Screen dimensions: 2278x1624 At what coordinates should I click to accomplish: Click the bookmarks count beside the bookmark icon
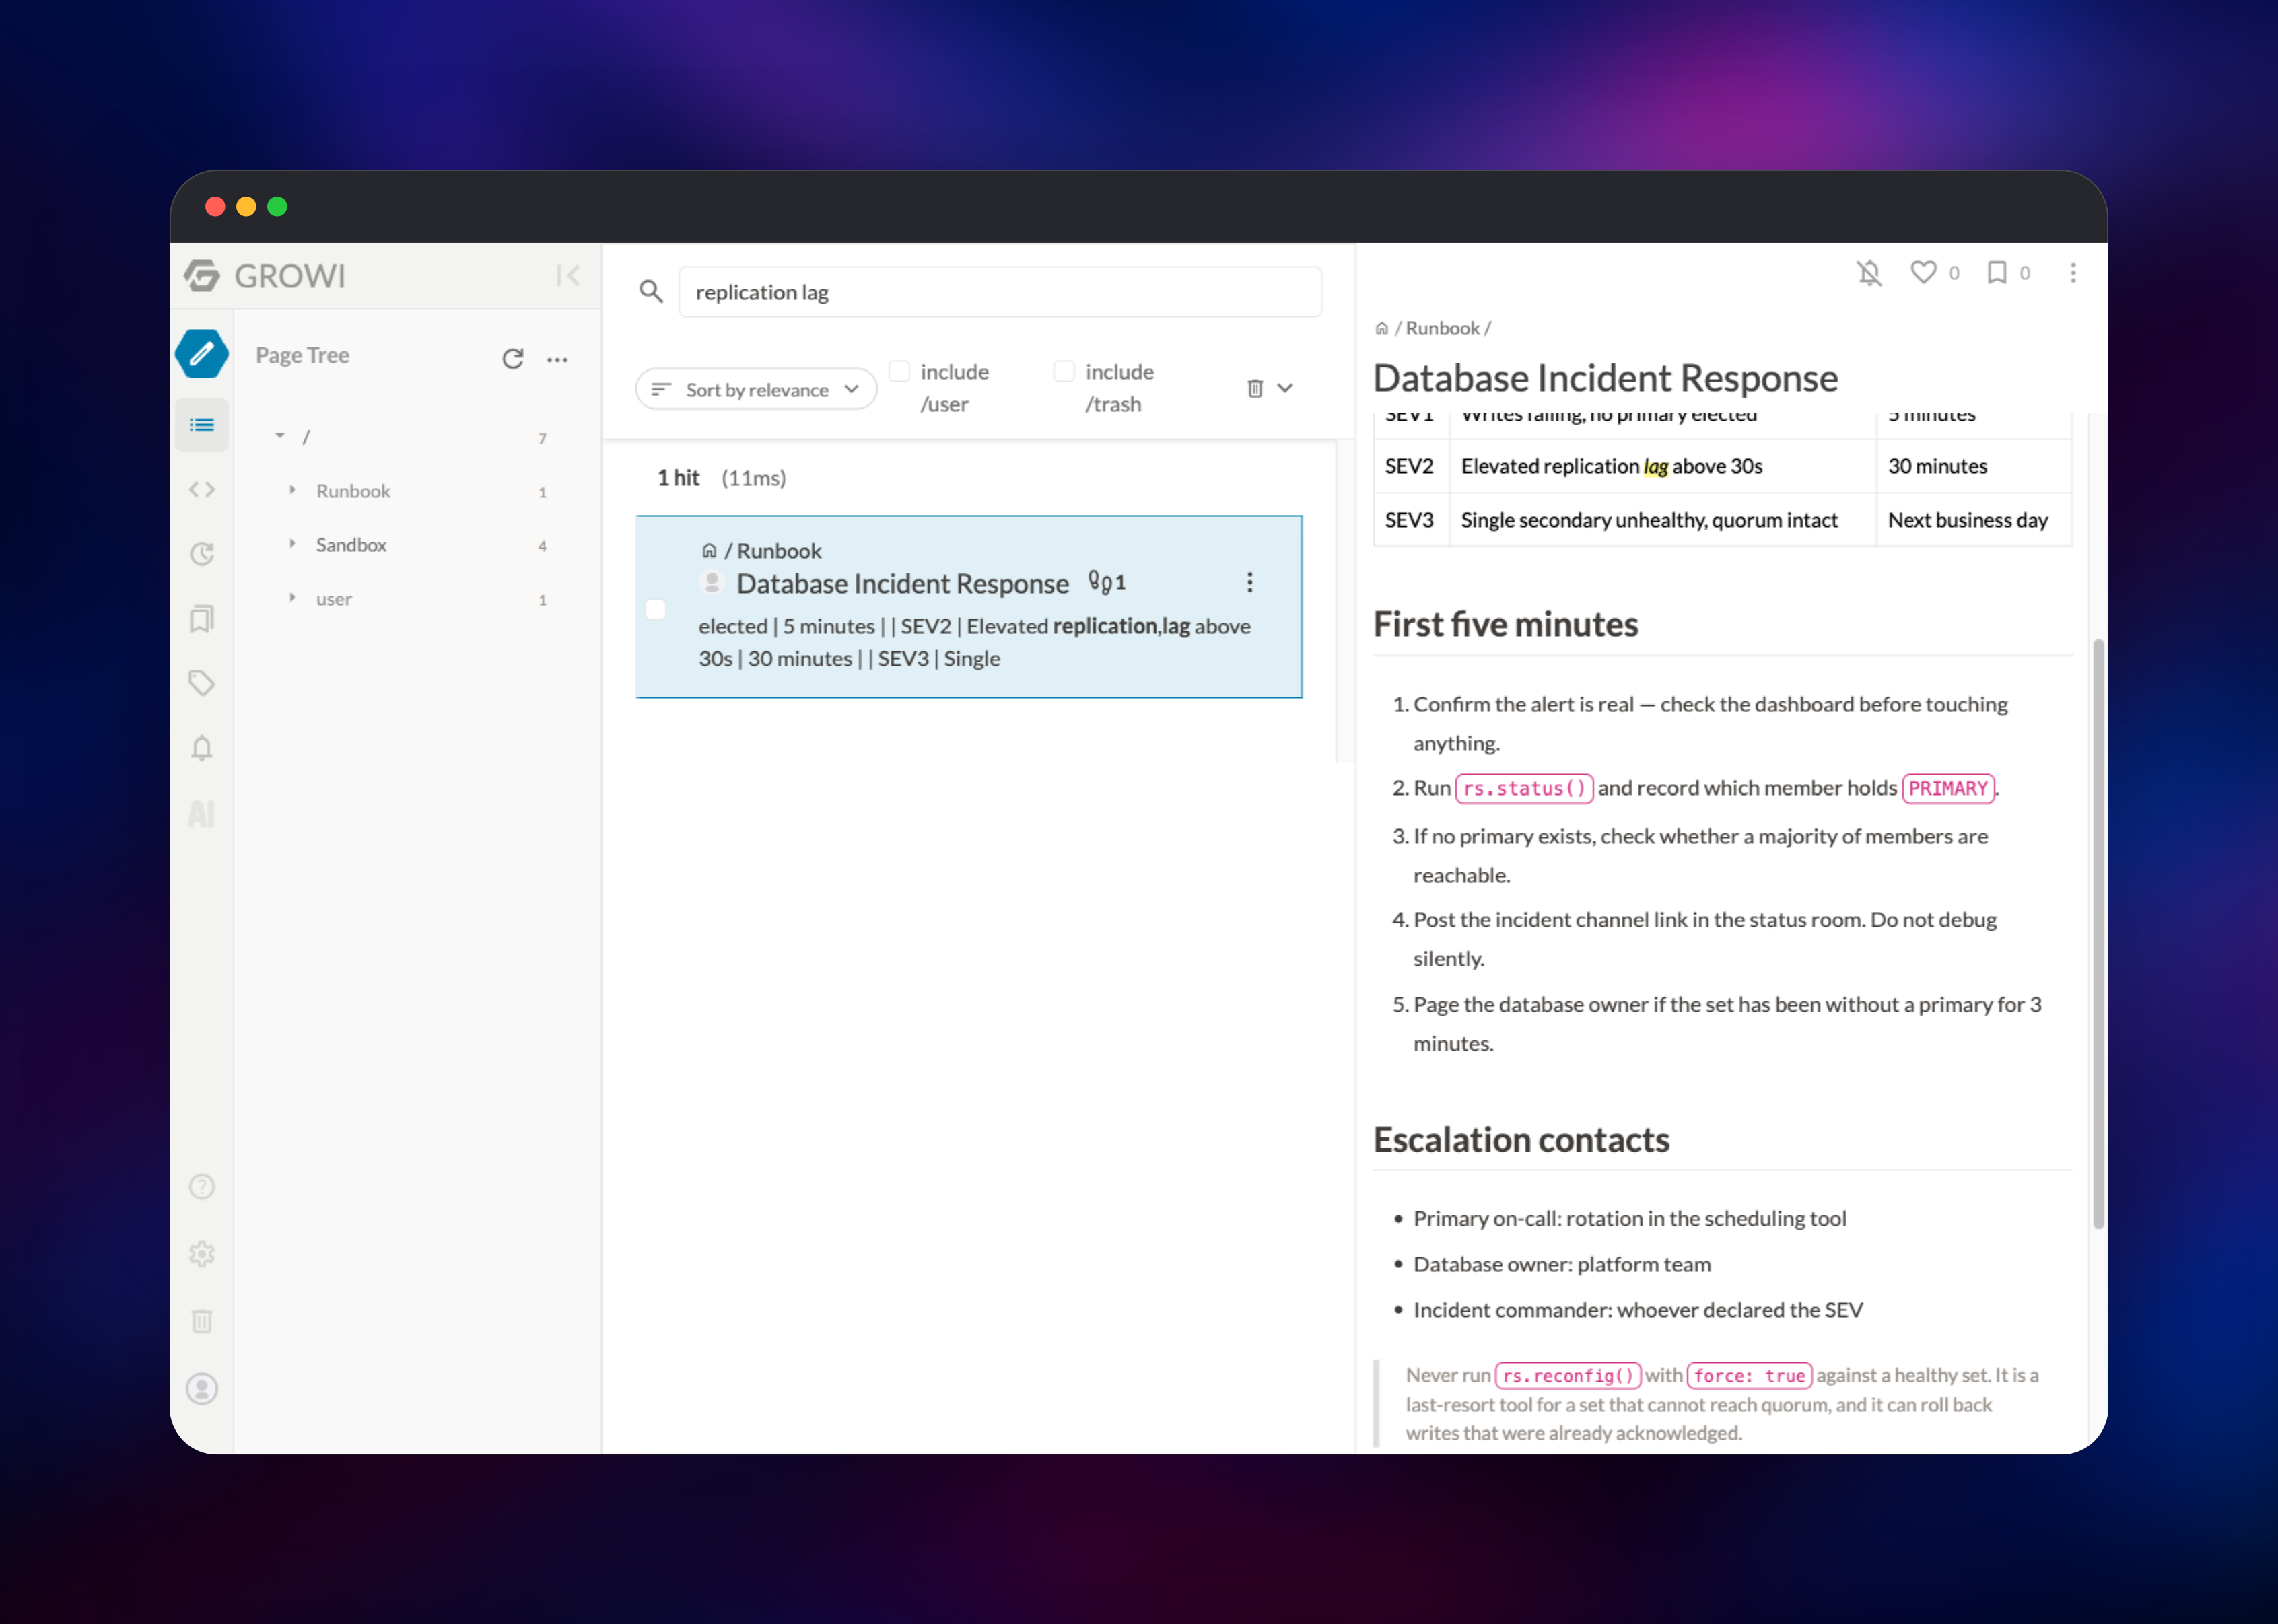coord(2024,273)
